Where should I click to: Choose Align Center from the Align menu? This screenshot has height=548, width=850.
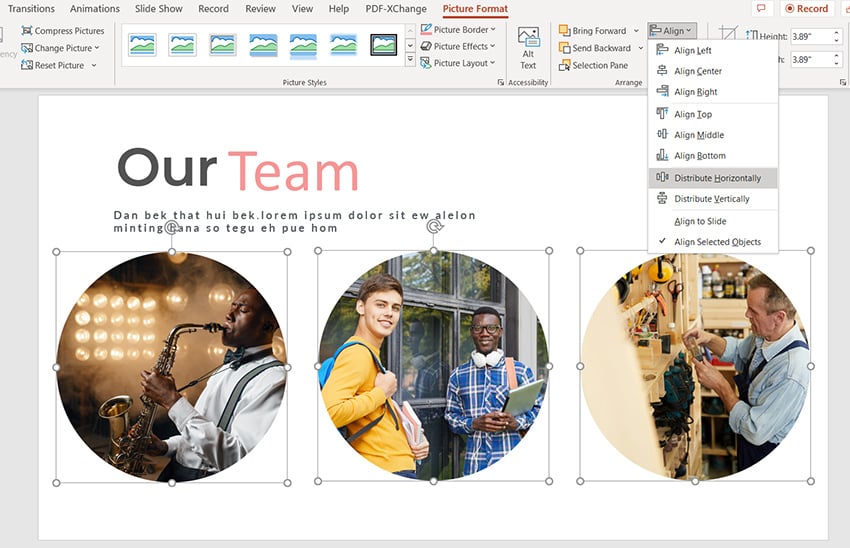(x=697, y=72)
